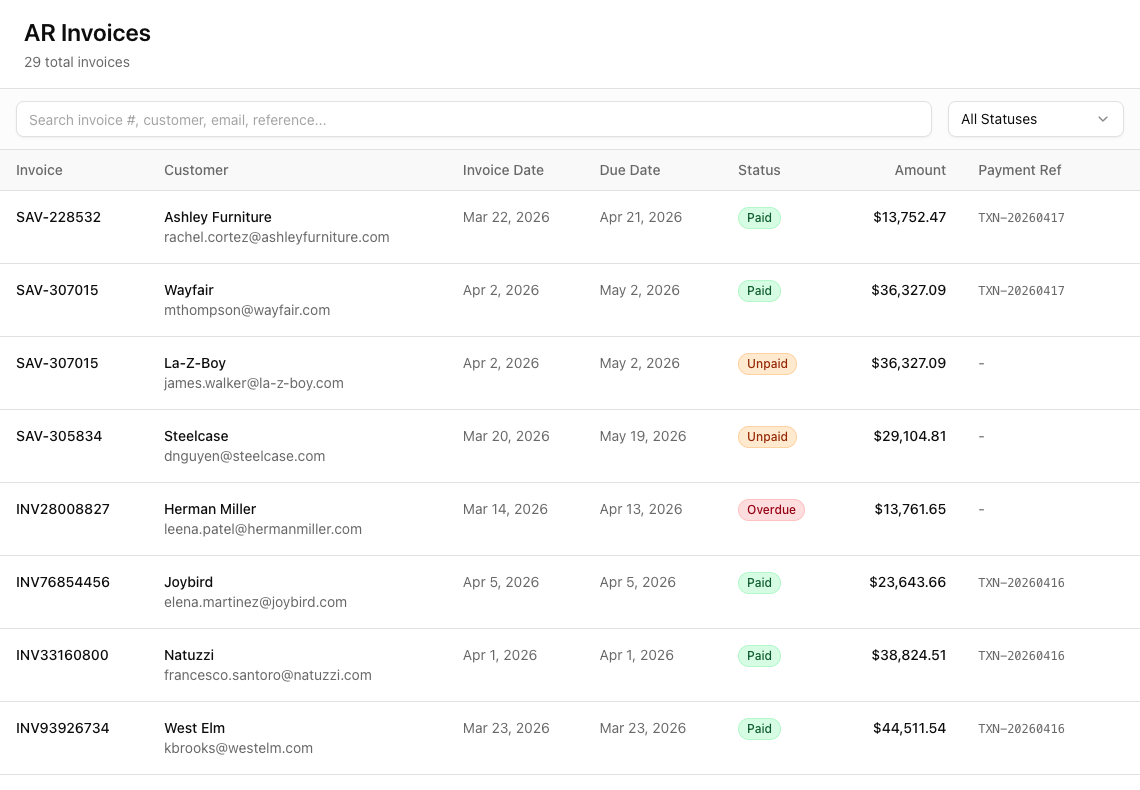Click customer name Natuzzi
Screen dimensions: 1140x790
(188, 656)
